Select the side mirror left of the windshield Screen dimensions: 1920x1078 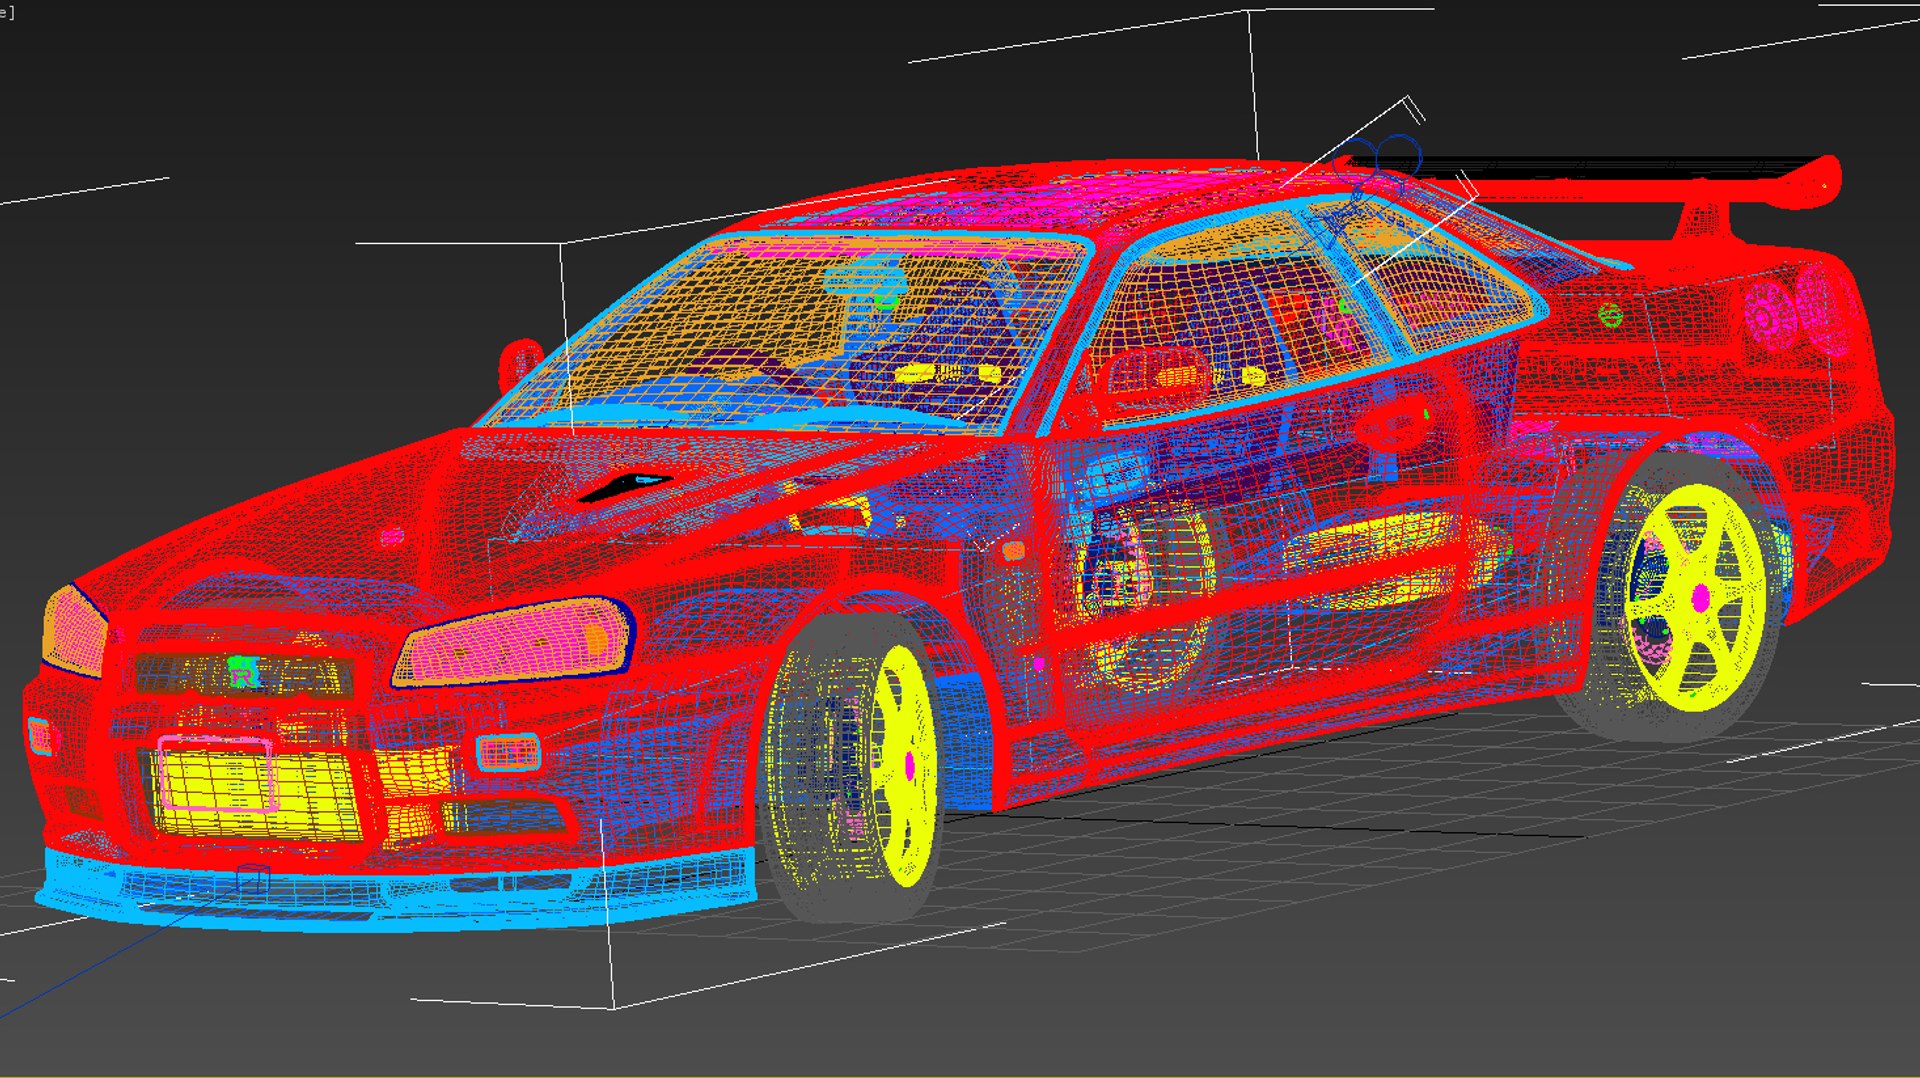pyautogui.click(x=520, y=367)
